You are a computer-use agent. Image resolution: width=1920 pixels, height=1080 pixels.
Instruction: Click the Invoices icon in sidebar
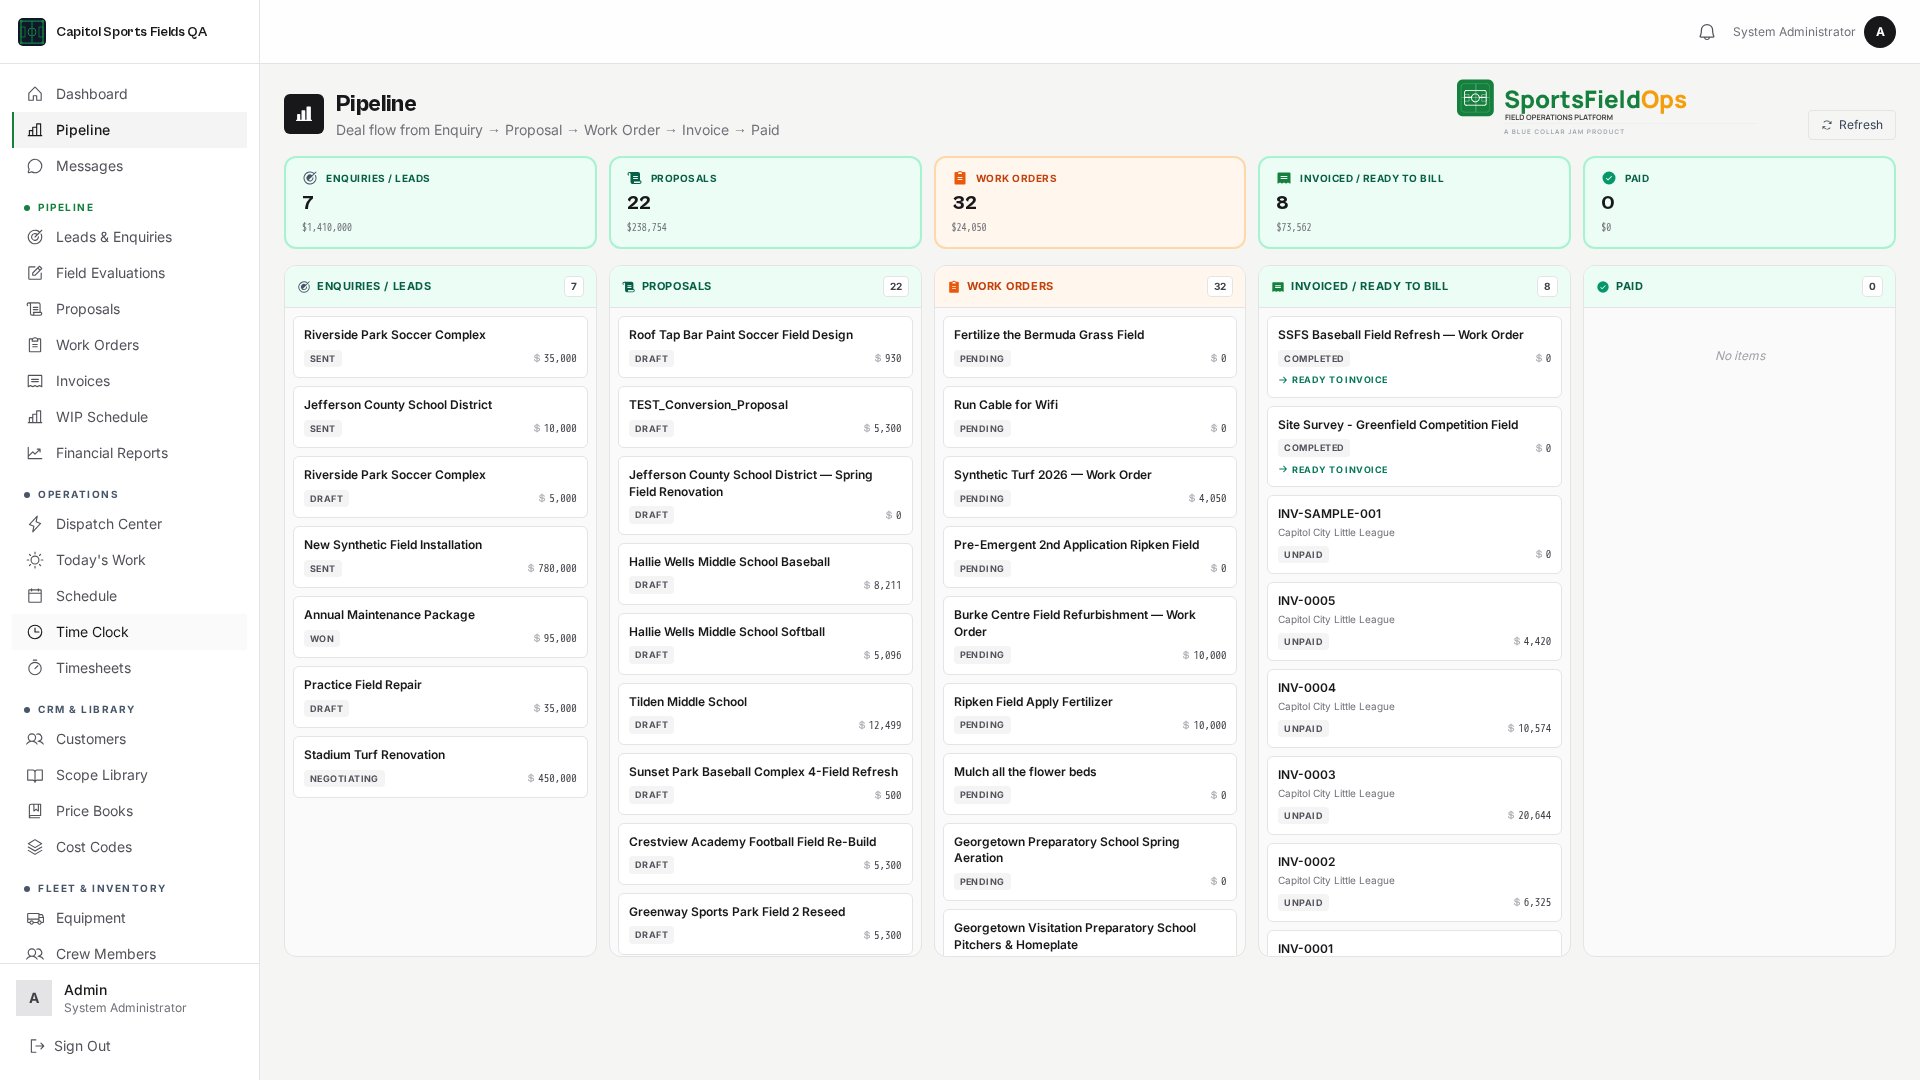point(35,381)
